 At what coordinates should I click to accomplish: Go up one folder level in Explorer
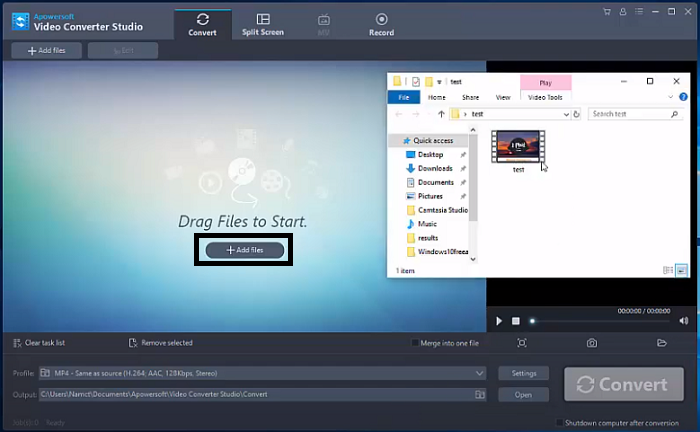pos(441,114)
